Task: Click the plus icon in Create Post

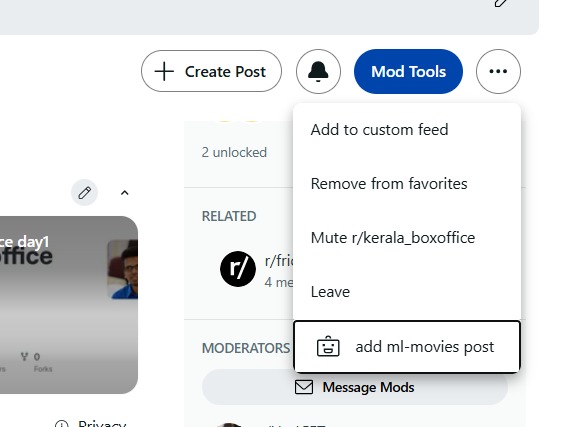Action: [164, 71]
